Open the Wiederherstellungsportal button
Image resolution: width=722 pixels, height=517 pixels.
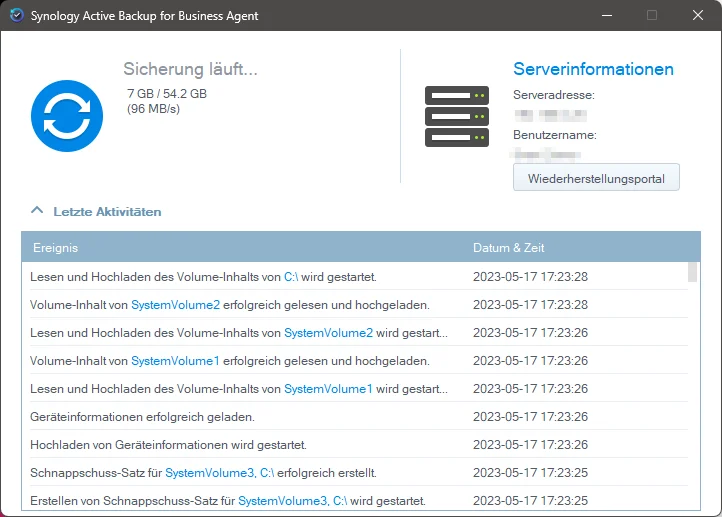[x=596, y=177]
